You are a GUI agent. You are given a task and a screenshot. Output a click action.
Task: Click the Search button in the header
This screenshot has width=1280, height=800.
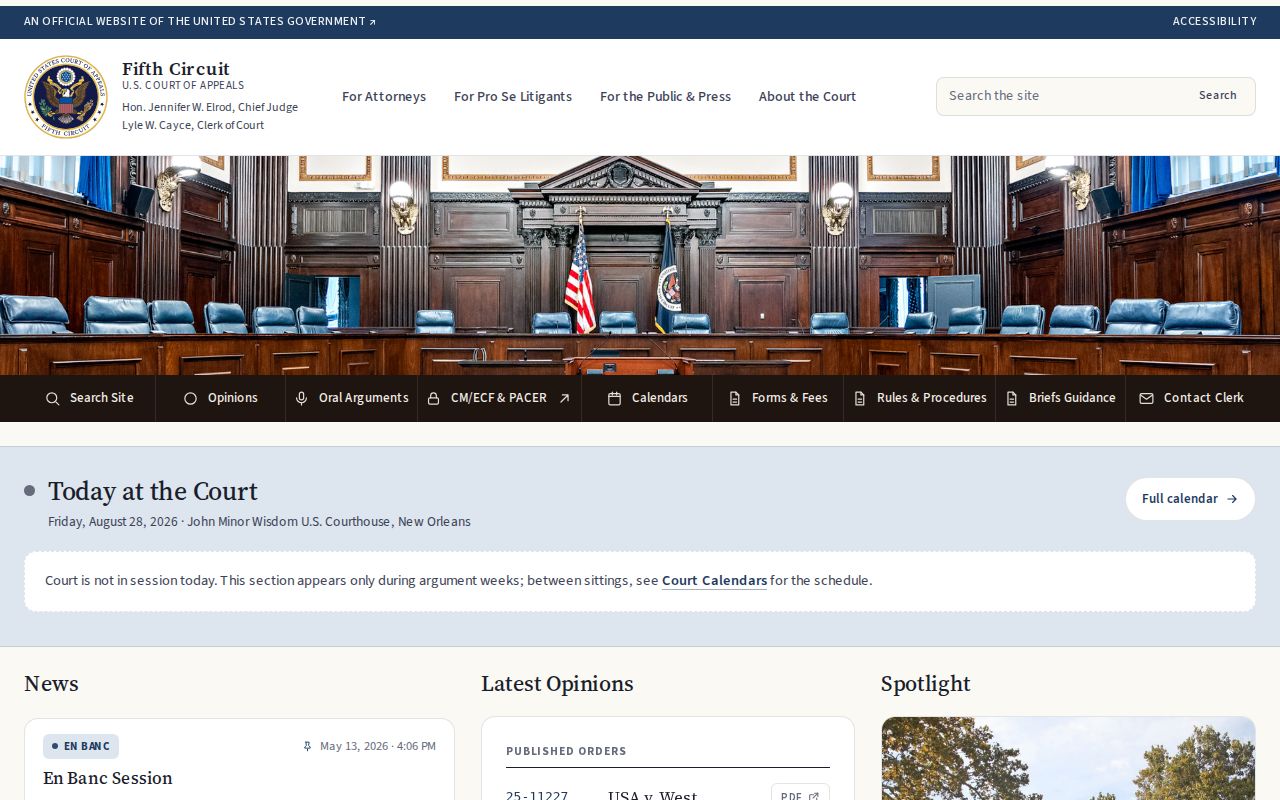(x=1217, y=96)
